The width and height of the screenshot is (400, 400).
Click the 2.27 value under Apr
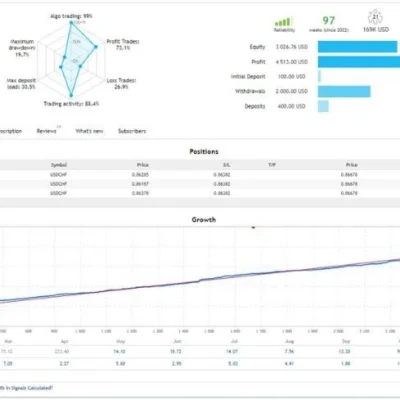(64, 364)
